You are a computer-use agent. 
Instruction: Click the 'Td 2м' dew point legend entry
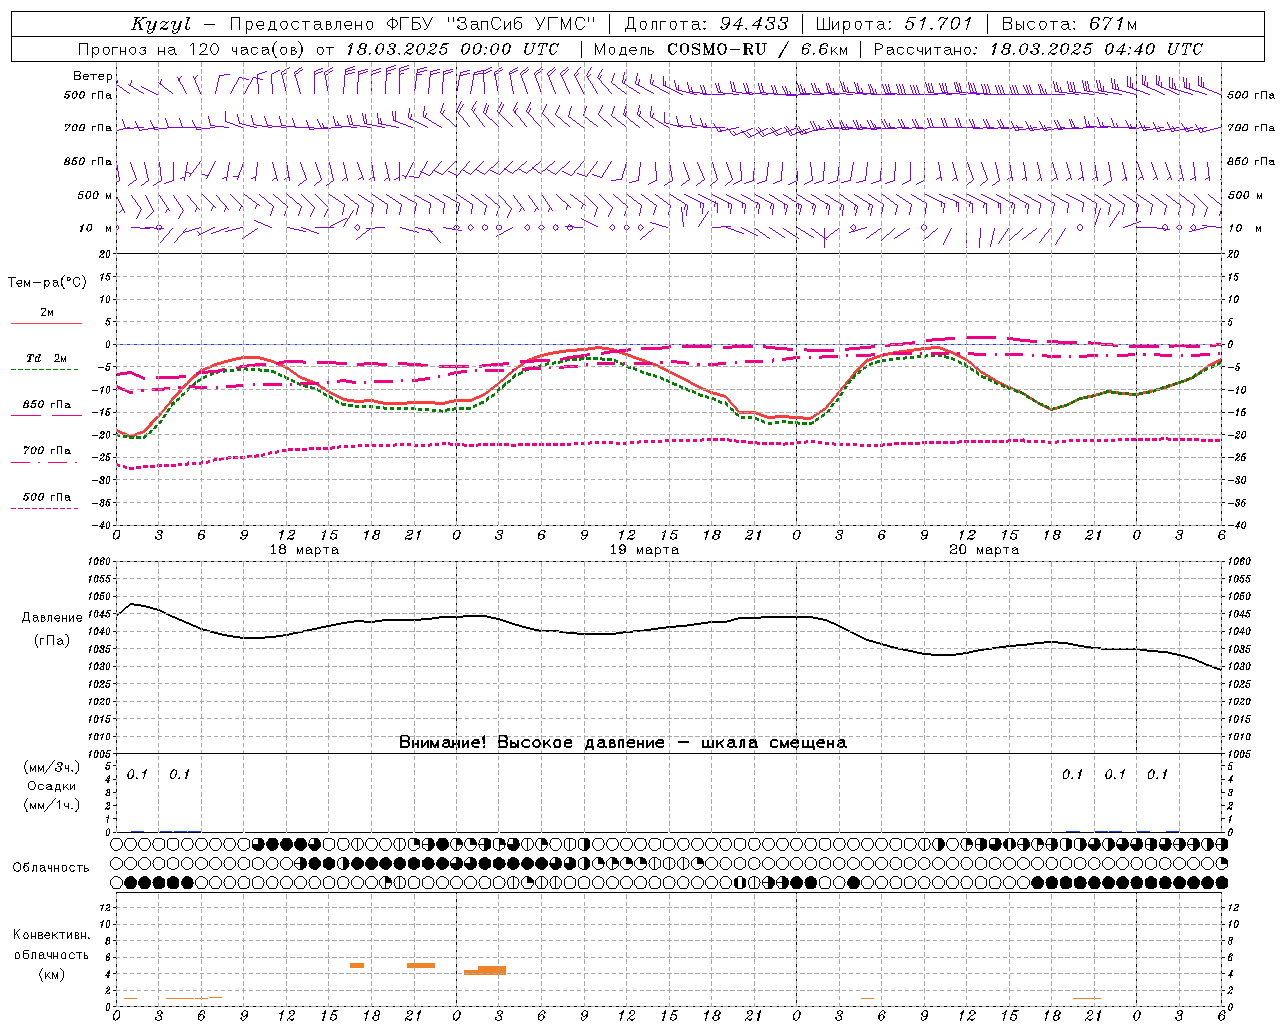(x=46, y=358)
